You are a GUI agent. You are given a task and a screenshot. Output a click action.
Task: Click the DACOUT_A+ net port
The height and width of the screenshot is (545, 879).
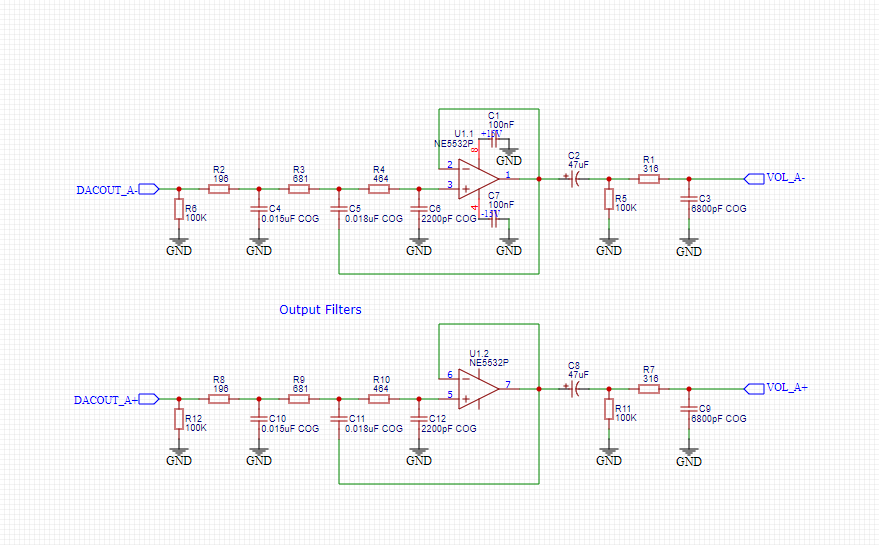coord(149,399)
